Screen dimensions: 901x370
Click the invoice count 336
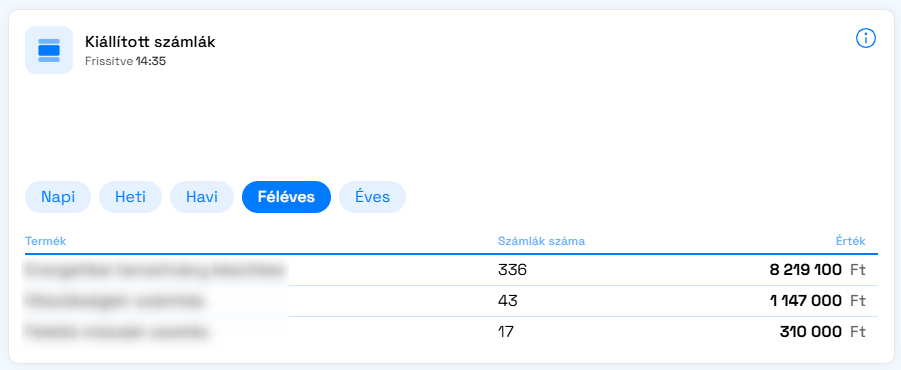point(512,269)
